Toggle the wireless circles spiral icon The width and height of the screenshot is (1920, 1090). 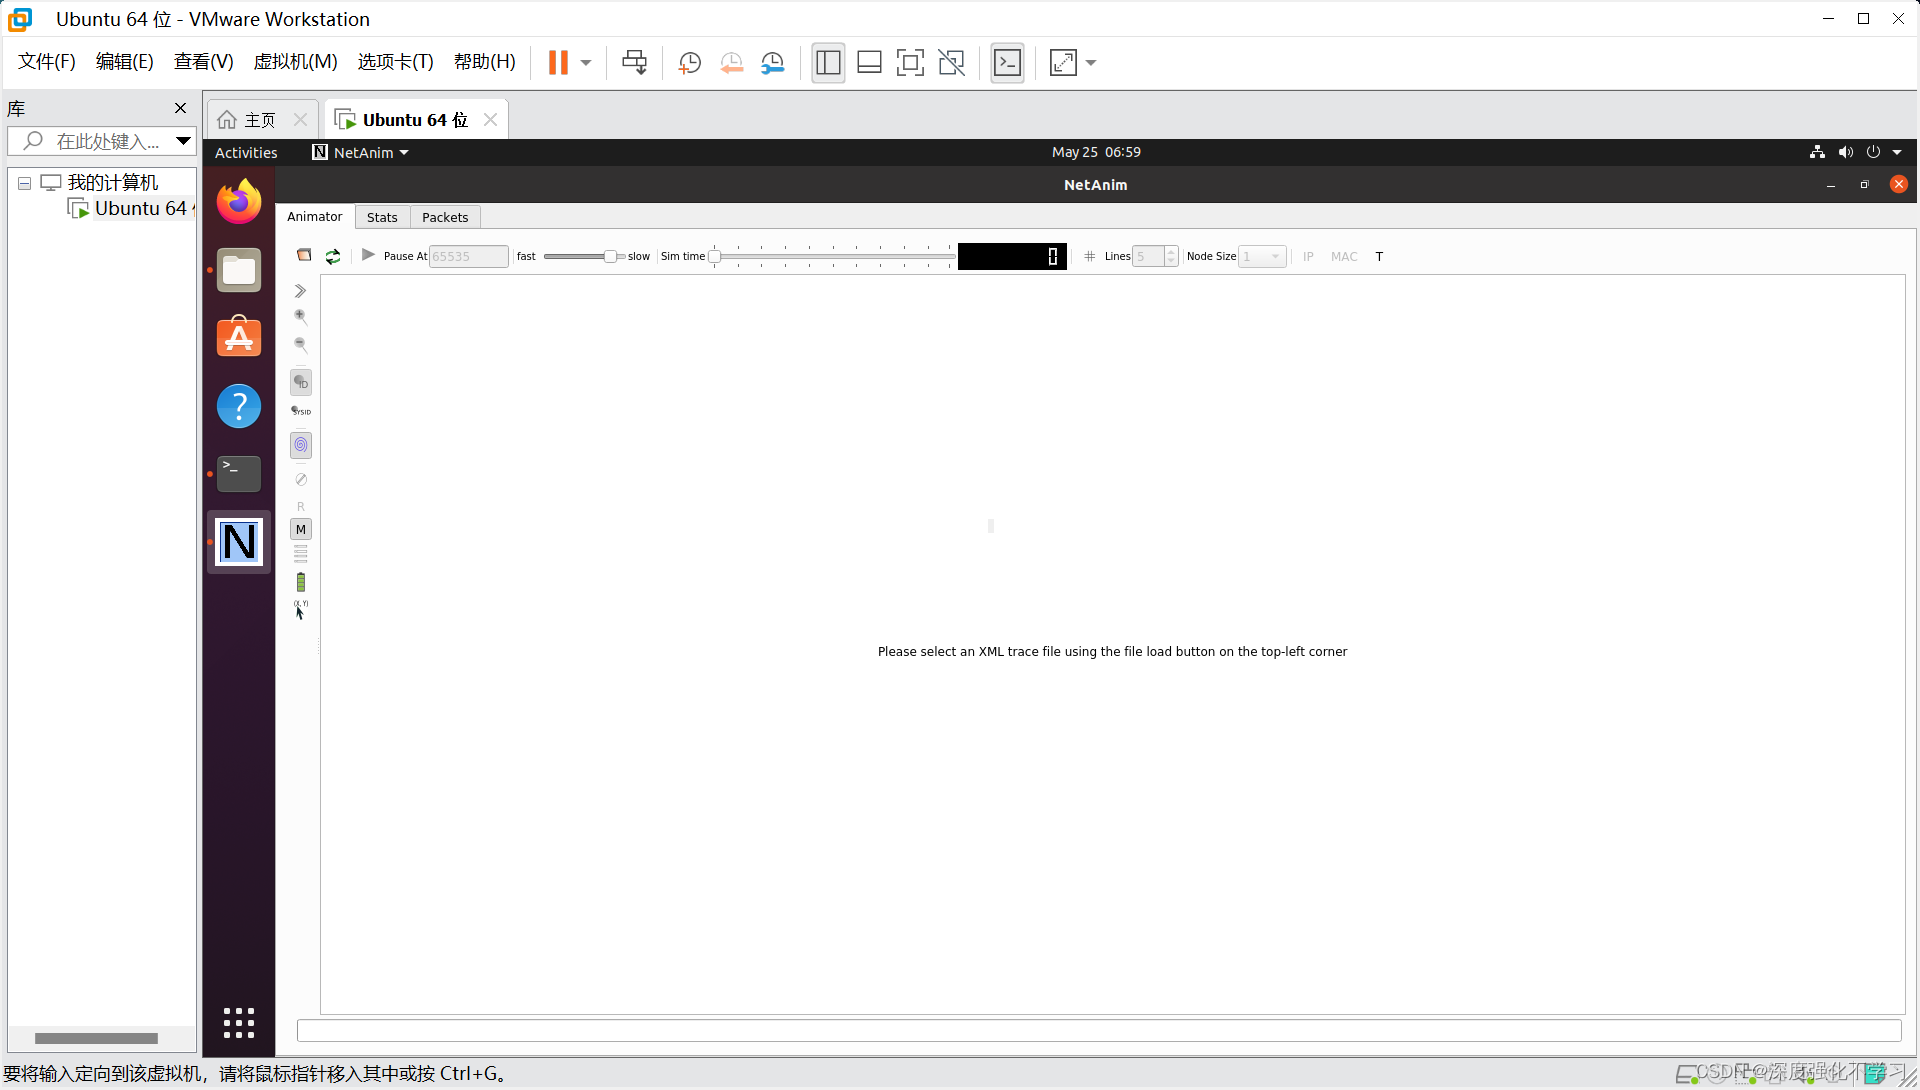tap(301, 445)
